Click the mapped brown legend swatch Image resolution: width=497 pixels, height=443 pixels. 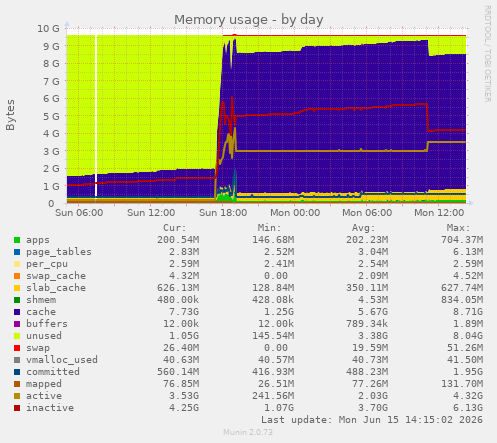(x=17, y=384)
